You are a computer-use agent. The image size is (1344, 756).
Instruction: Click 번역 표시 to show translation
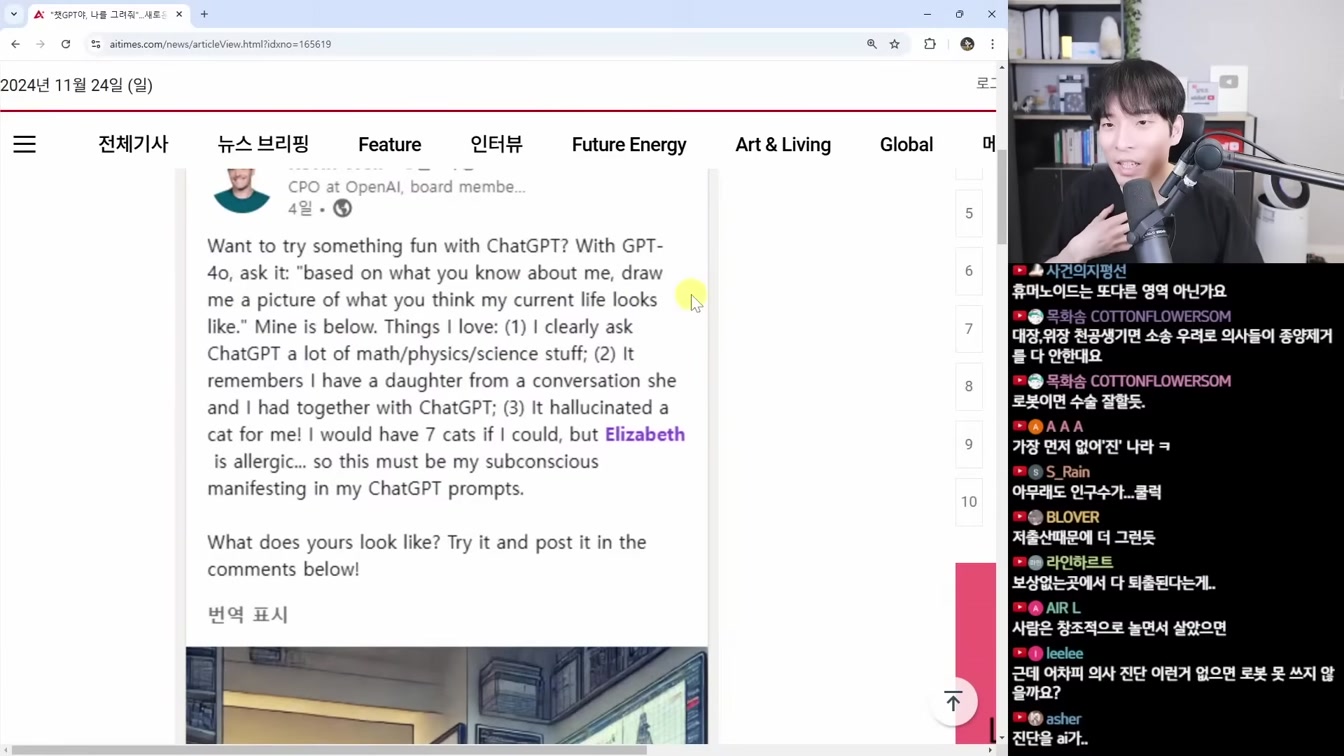tap(248, 614)
